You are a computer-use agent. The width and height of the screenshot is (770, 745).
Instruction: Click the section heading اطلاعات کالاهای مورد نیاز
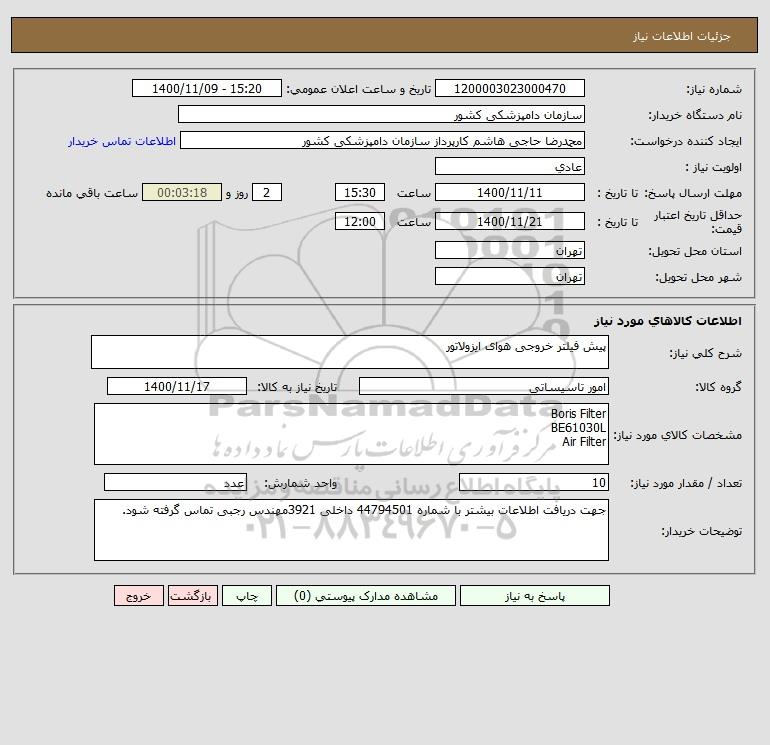[668, 321]
